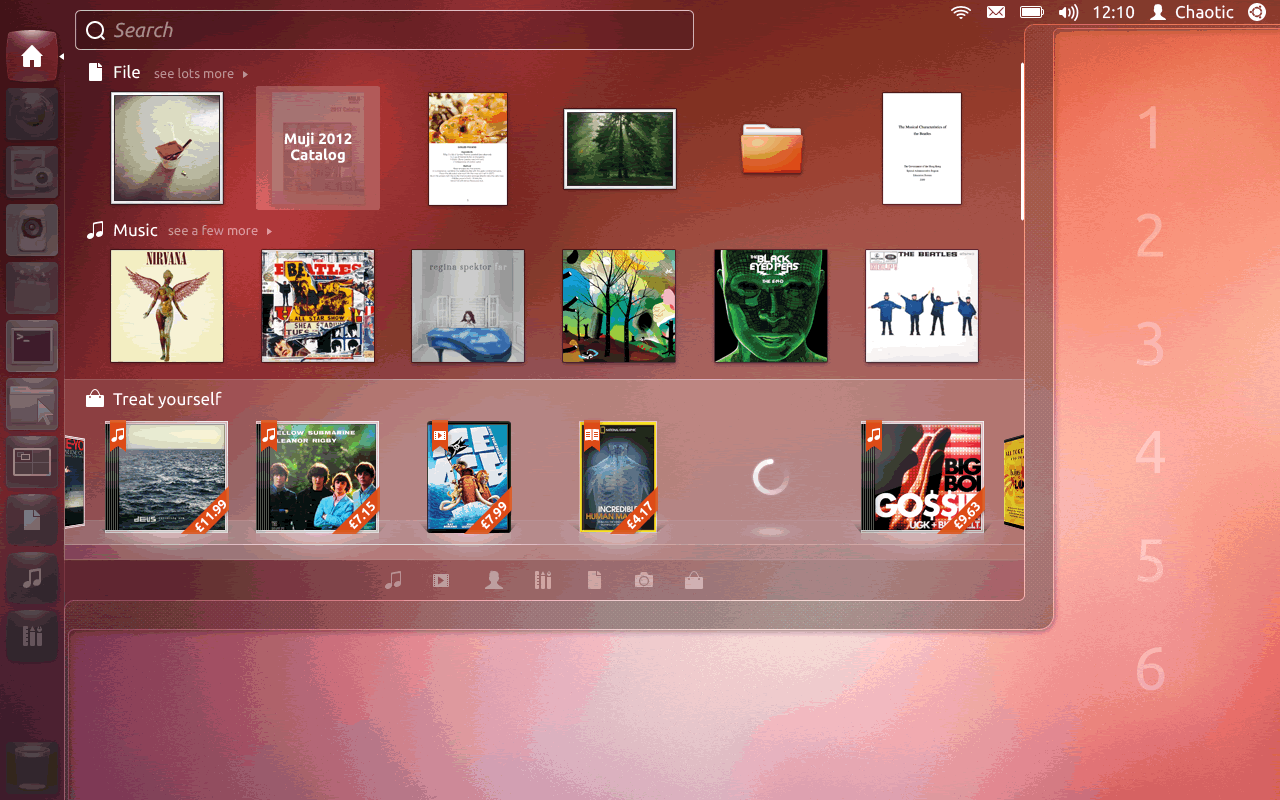Open the Workspace Switcher in the launcher
1280x800 pixels.
(x=31, y=461)
